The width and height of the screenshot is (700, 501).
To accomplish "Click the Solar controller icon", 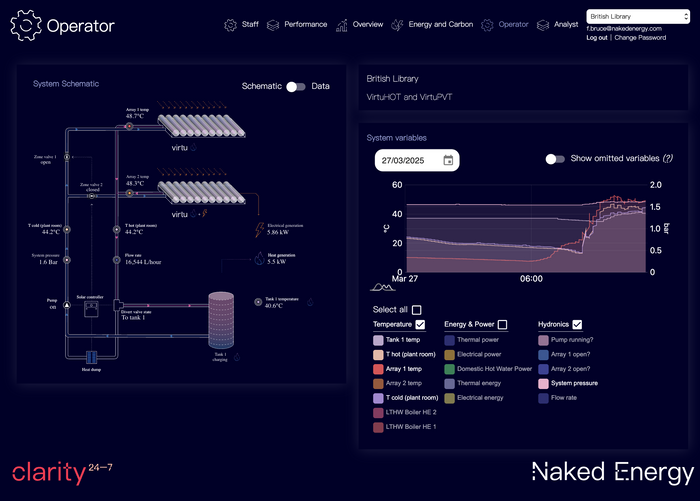I will (x=92, y=309).
